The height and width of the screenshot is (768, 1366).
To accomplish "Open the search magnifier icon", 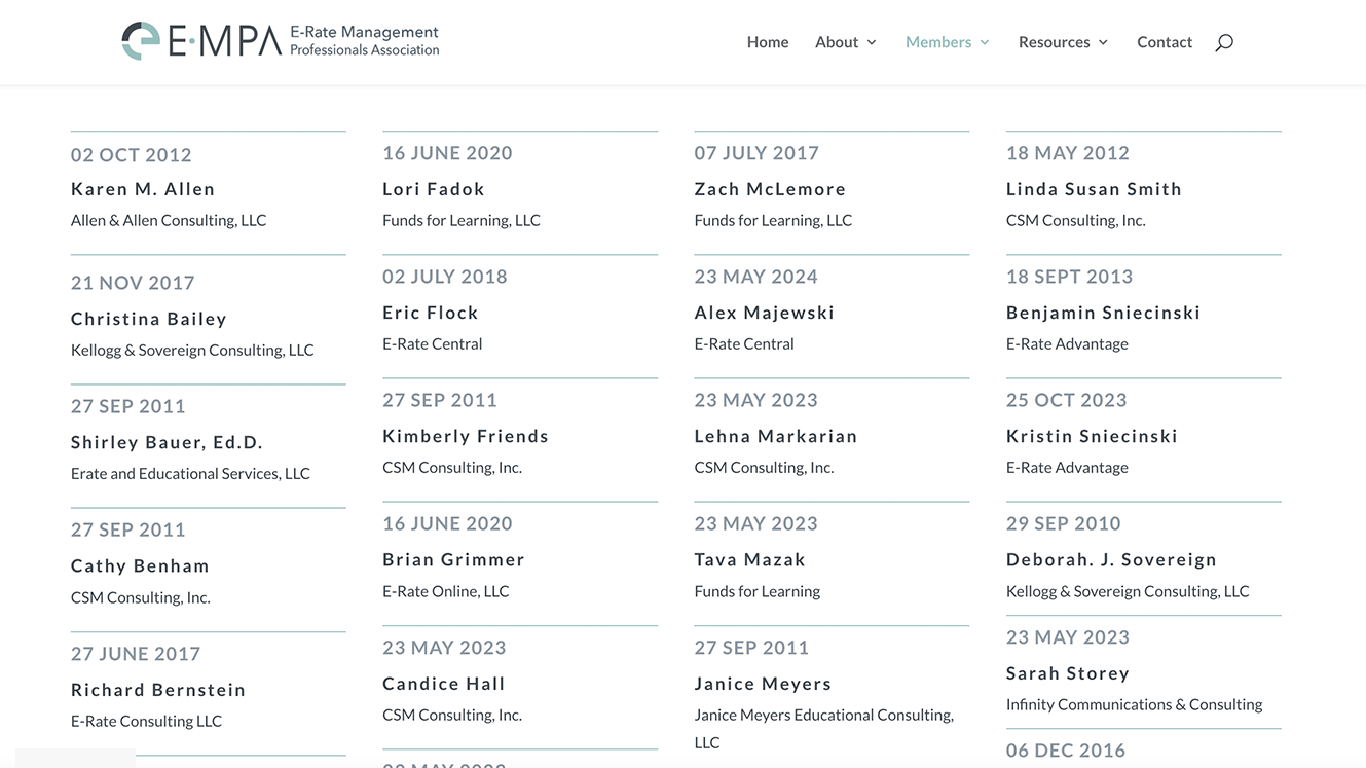I will pyautogui.click(x=1224, y=42).
